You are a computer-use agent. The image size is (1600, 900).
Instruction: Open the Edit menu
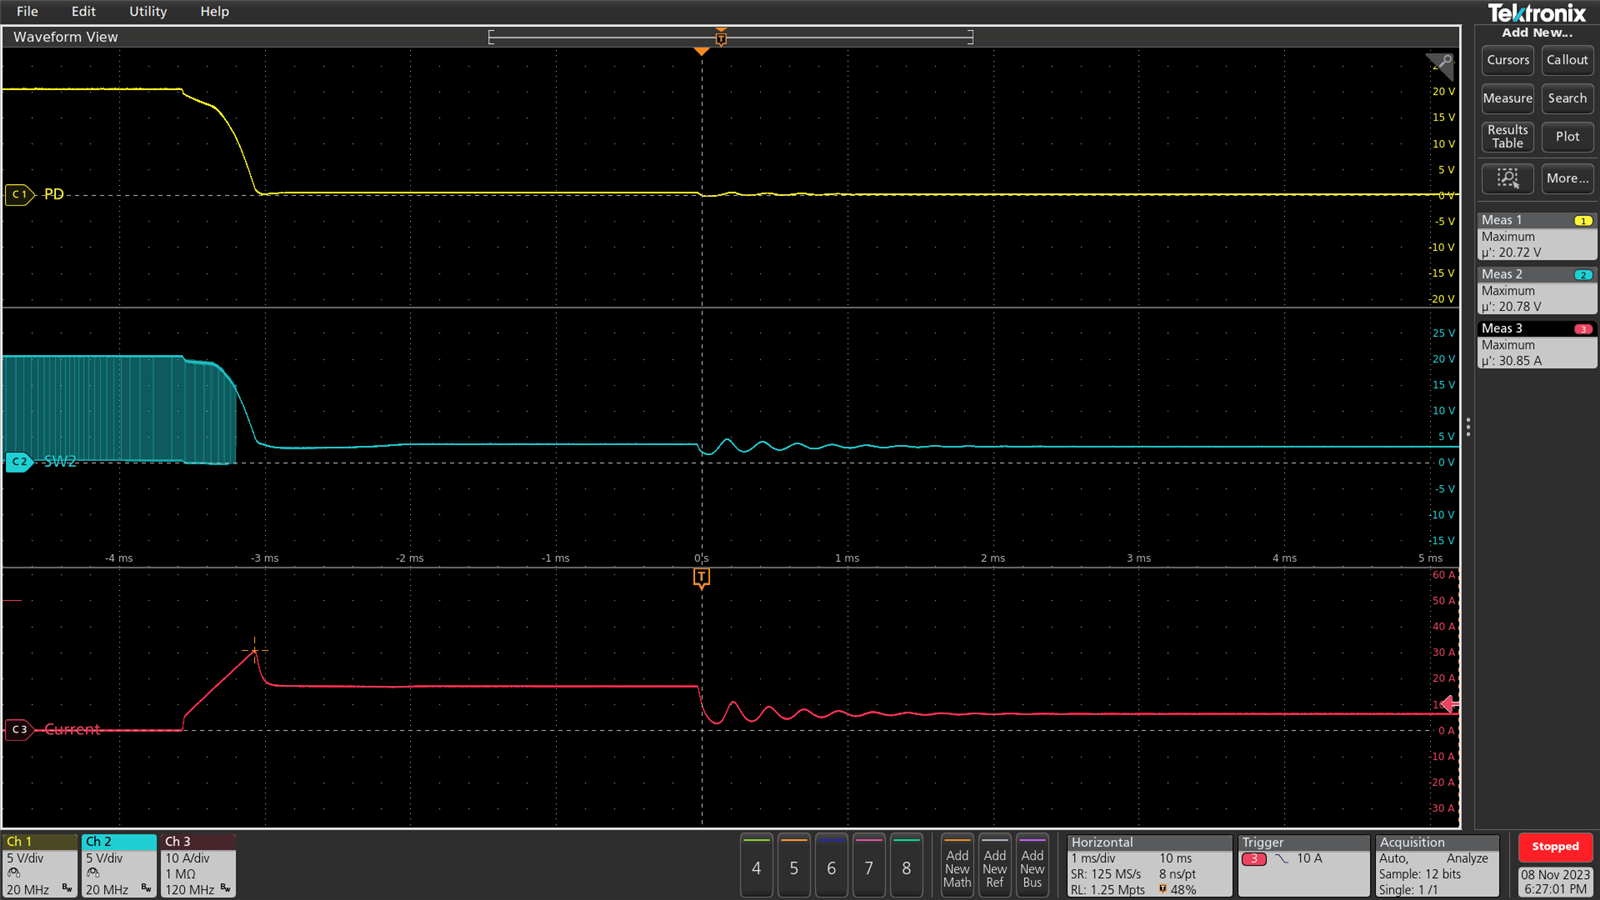point(83,11)
